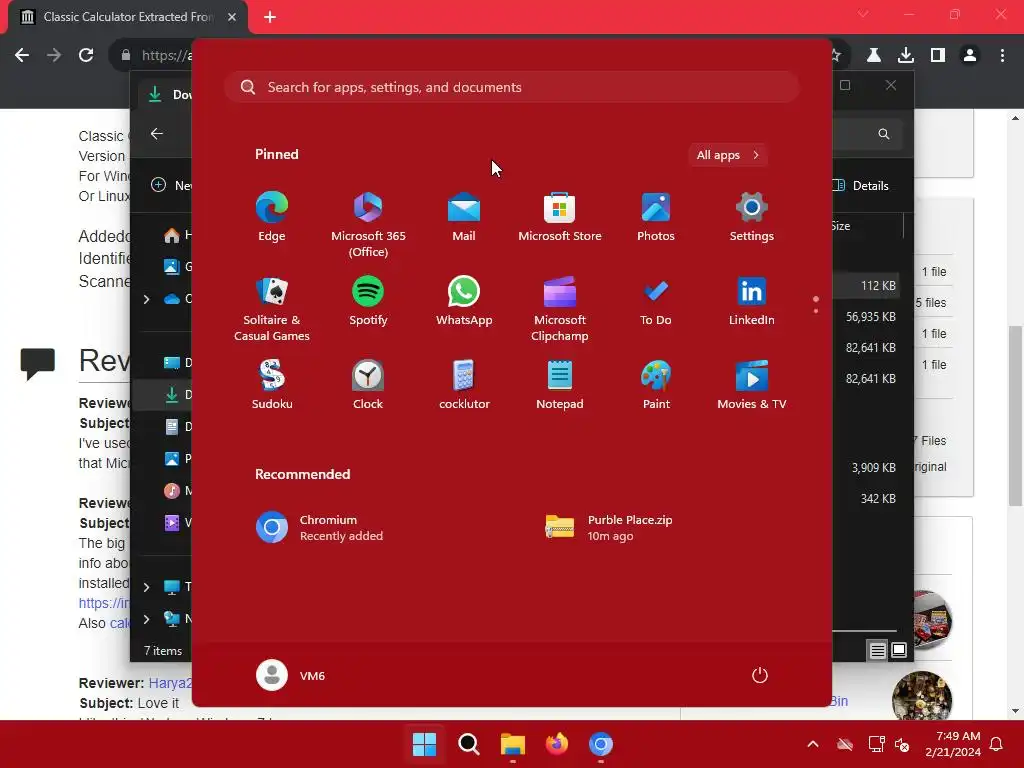The height and width of the screenshot is (768, 1024).
Task: Open Microsoft Store from pinned apps
Action: click(x=560, y=217)
